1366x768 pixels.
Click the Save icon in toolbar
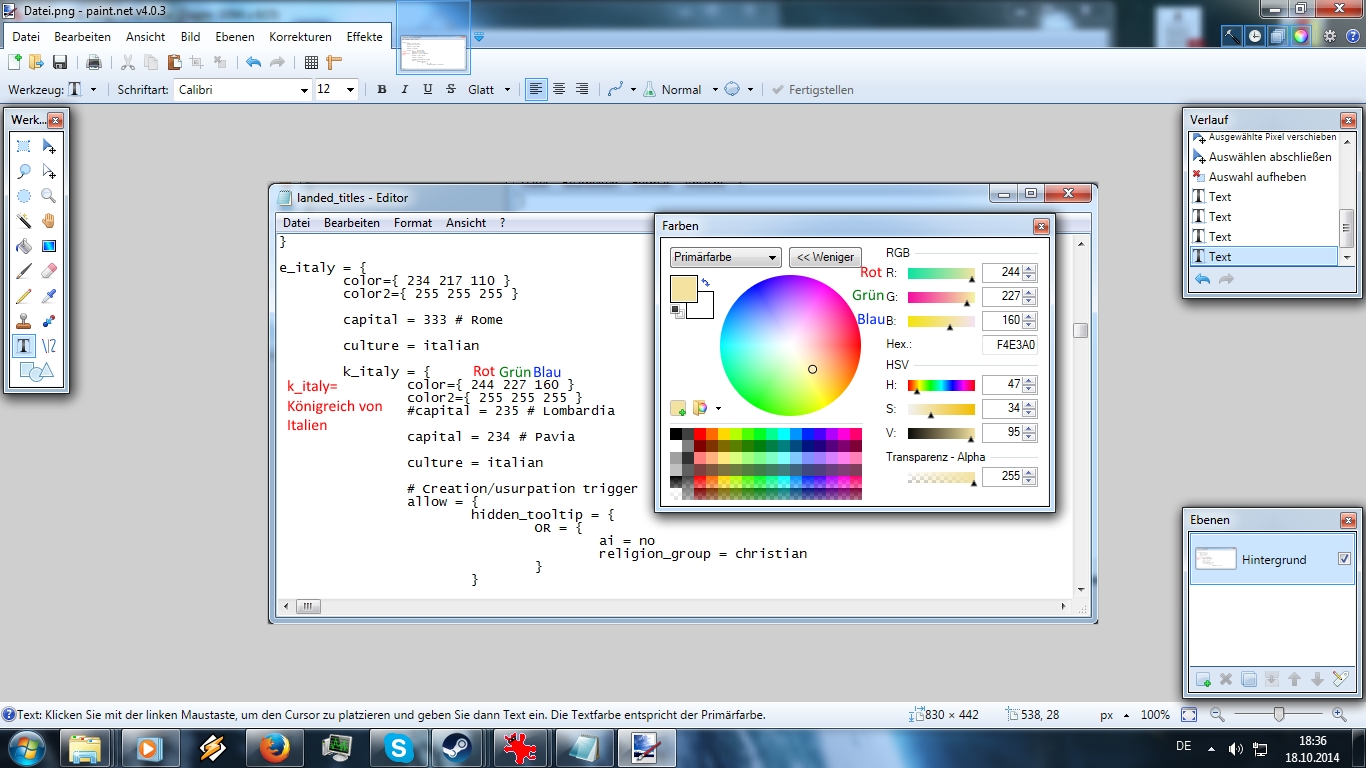click(60, 62)
